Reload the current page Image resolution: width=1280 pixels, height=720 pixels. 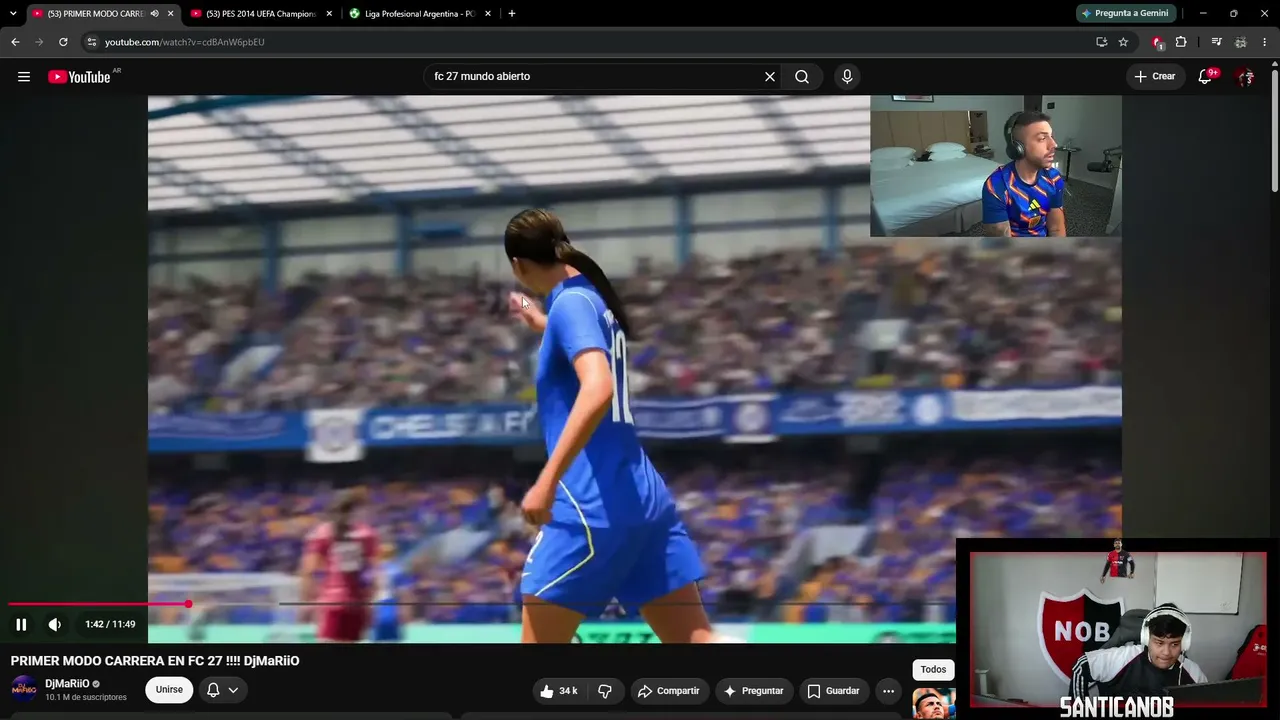click(x=63, y=42)
